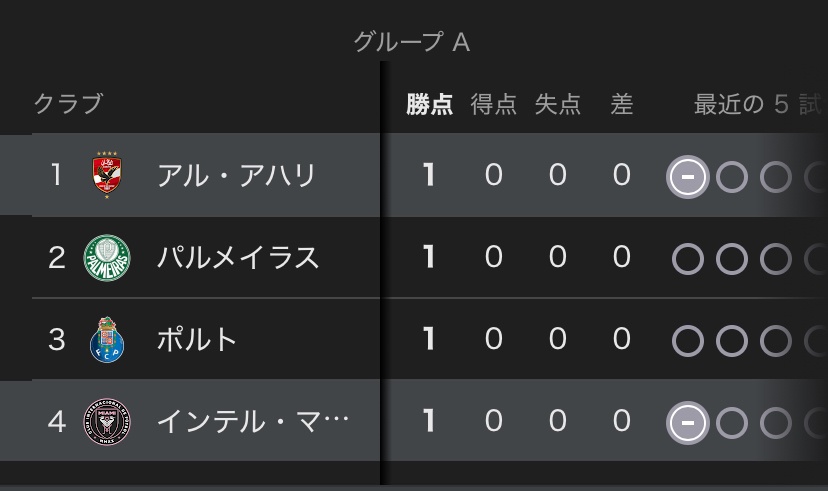Open パルメイラス team name link
The width and height of the screenshot is (828, 491).
point(238,257)
